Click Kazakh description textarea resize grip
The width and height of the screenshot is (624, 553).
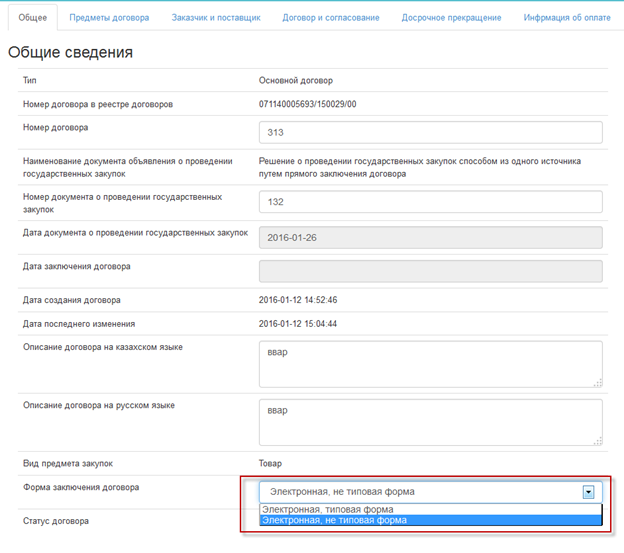pyautogui.click(x=598, y=383)
